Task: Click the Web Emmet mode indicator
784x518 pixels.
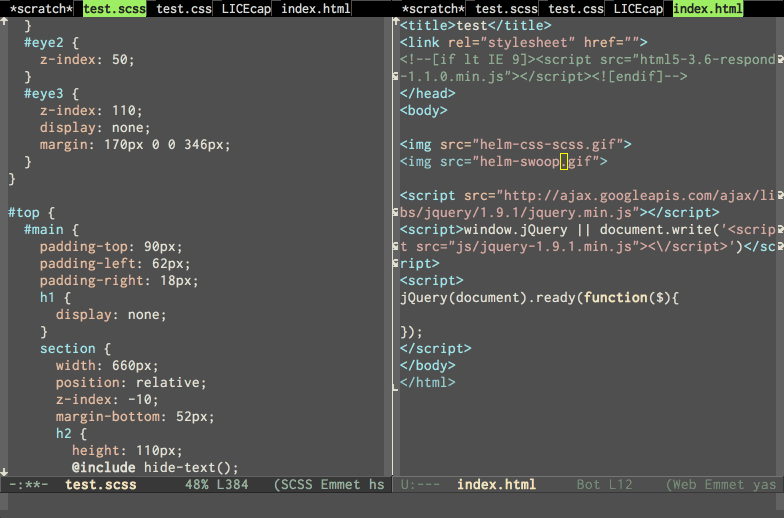Action: pos(722,485)
